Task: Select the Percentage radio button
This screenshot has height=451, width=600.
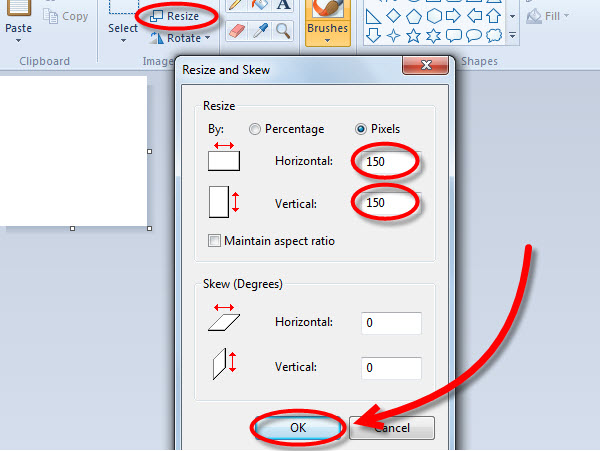Action: click(x=256, y=129)
